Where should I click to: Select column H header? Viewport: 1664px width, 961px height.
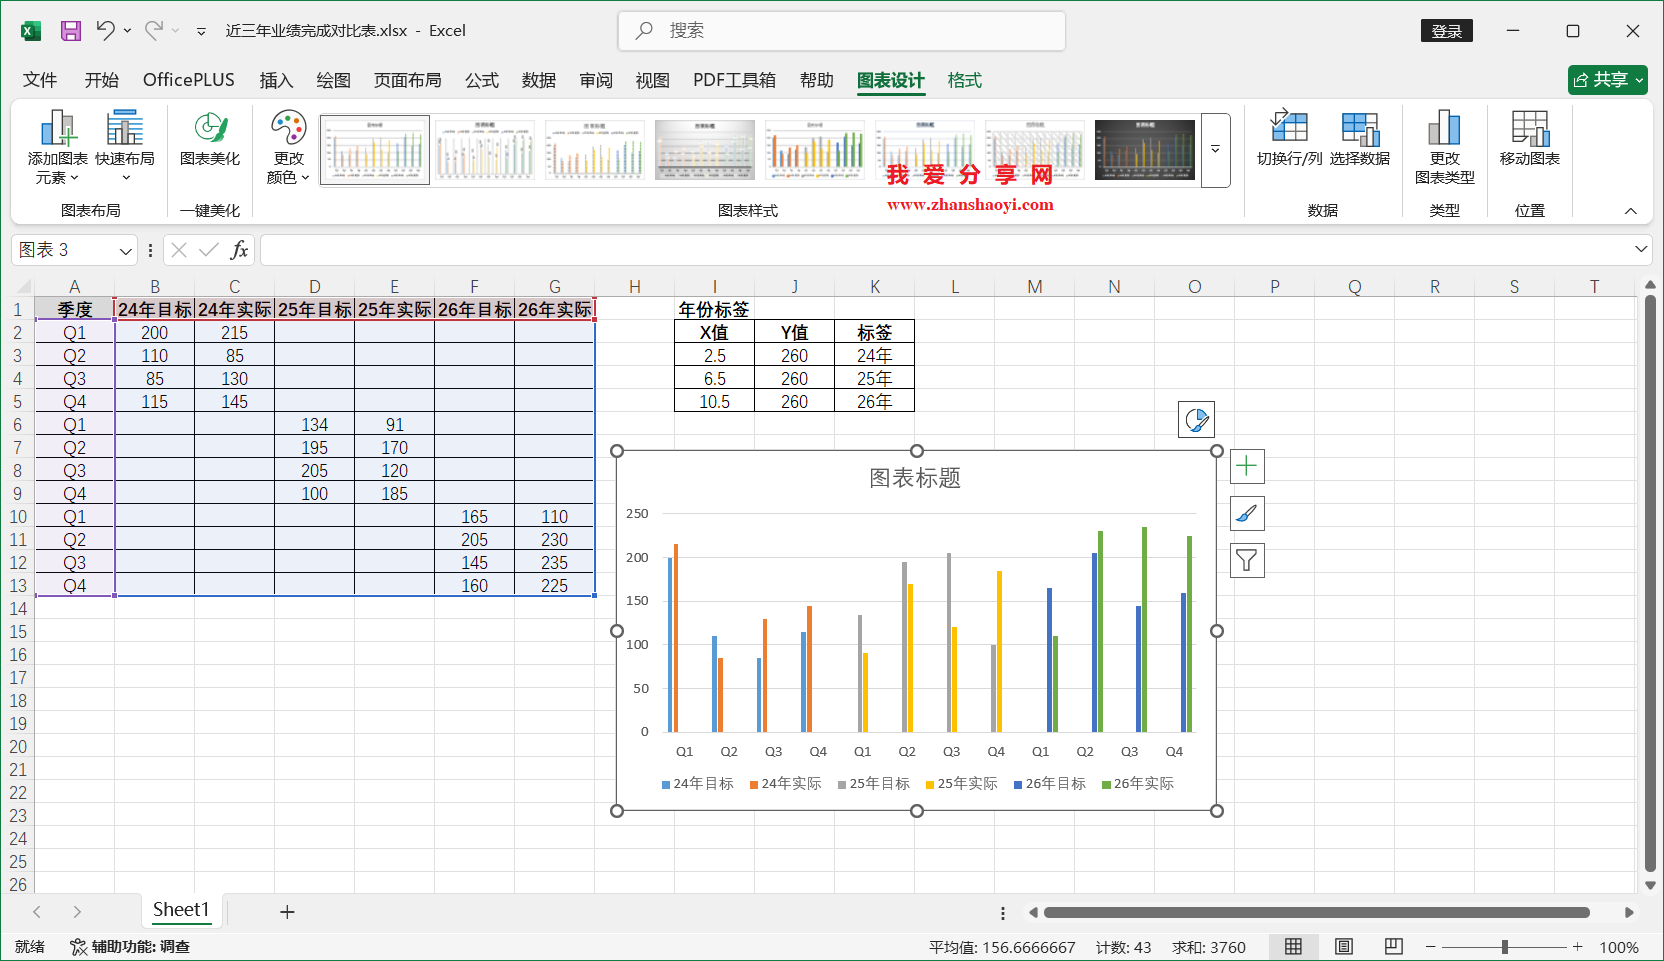pos(635,287)
